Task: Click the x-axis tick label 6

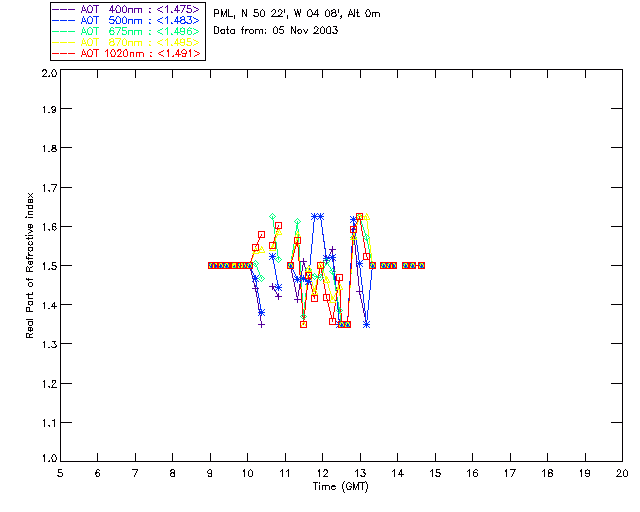Action: 98,473
